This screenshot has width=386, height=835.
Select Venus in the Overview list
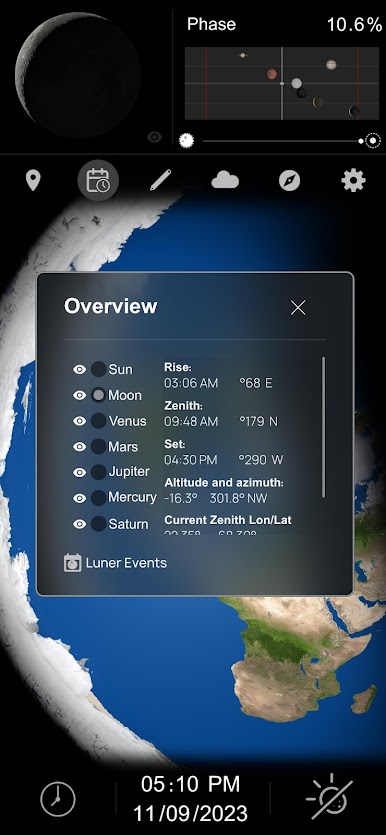119,421
